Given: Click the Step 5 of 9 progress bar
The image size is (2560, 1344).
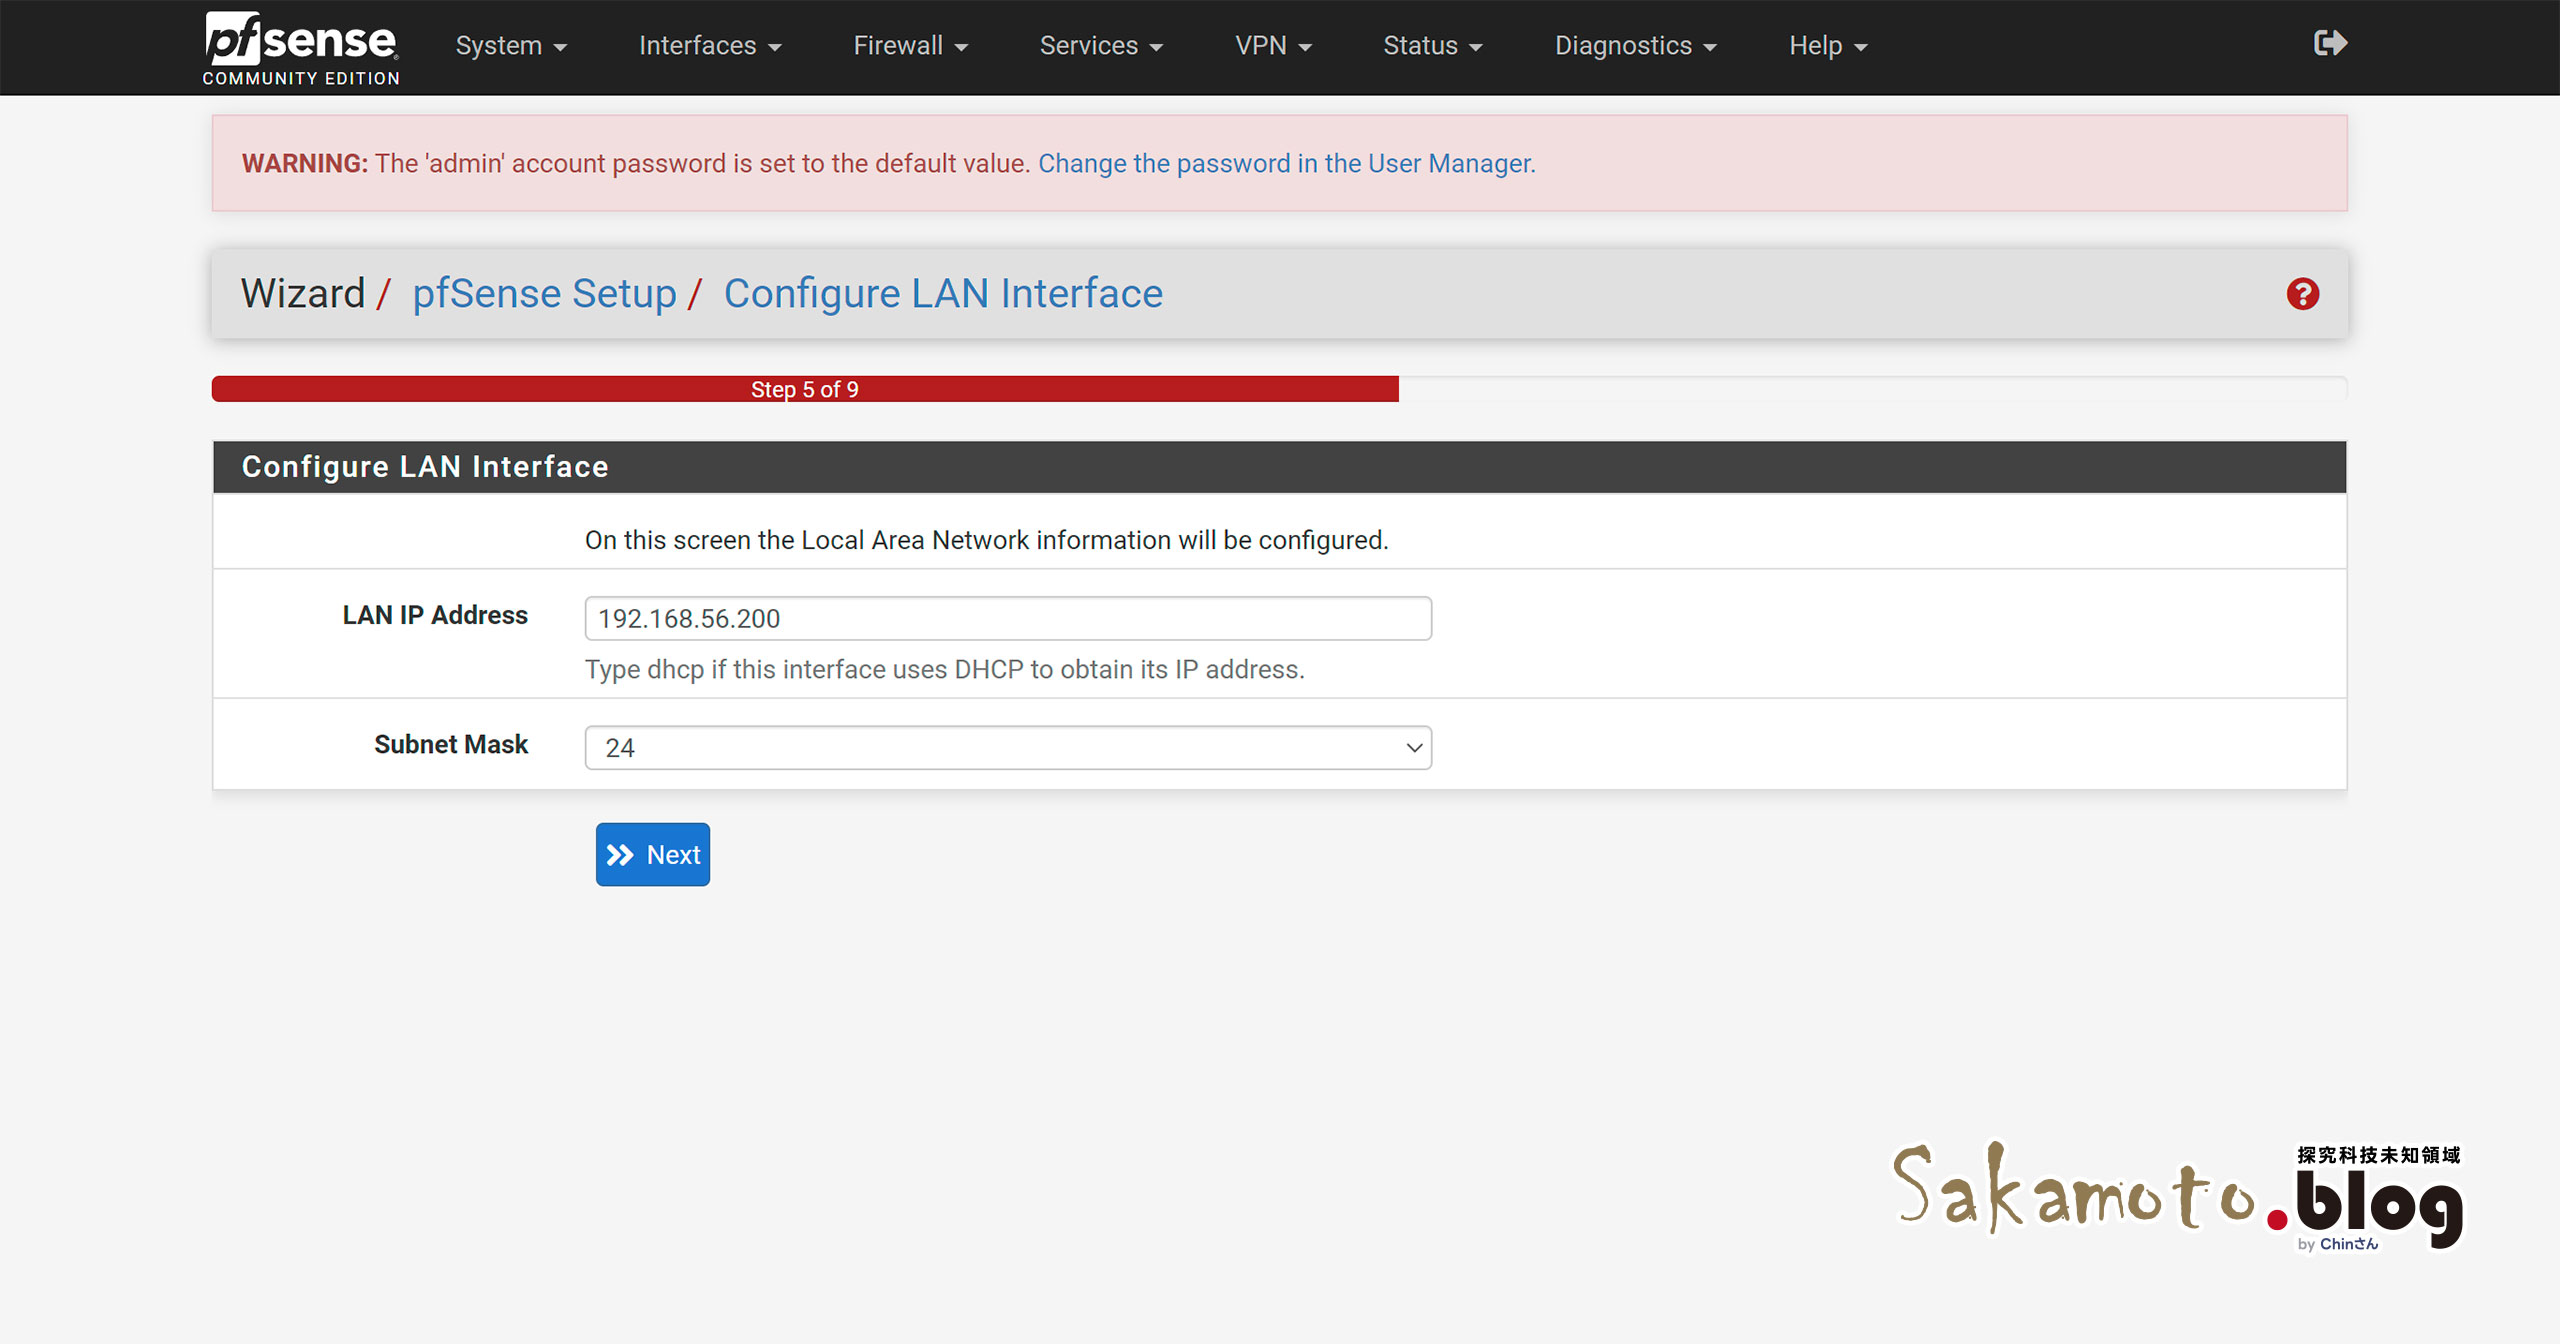Looking at the screenshot, I should (805, 389).
